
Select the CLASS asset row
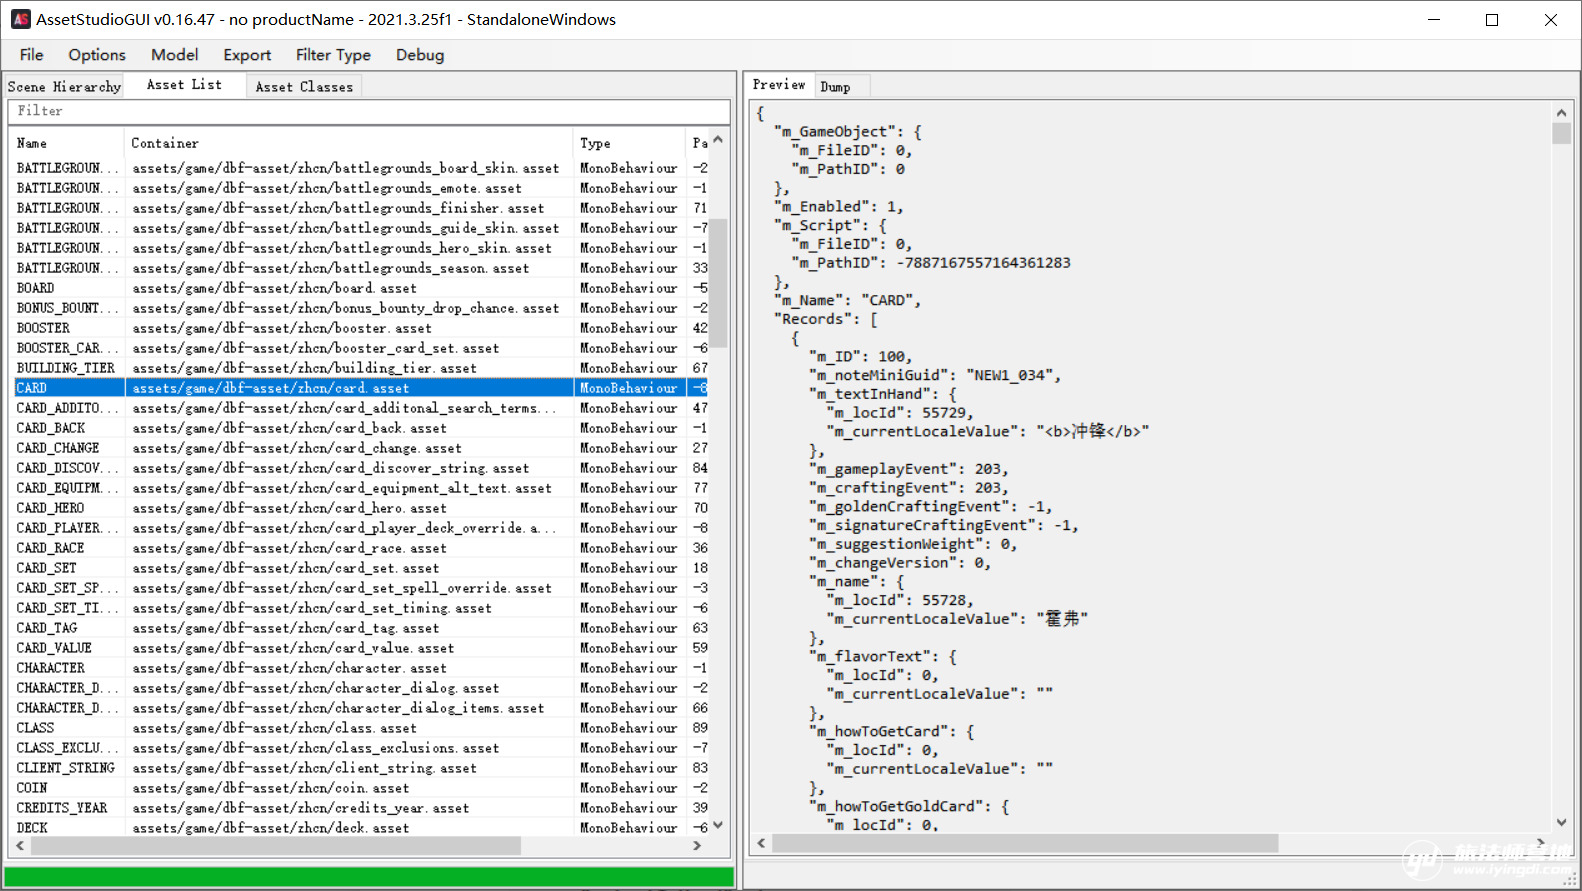[x=361, y=728]
